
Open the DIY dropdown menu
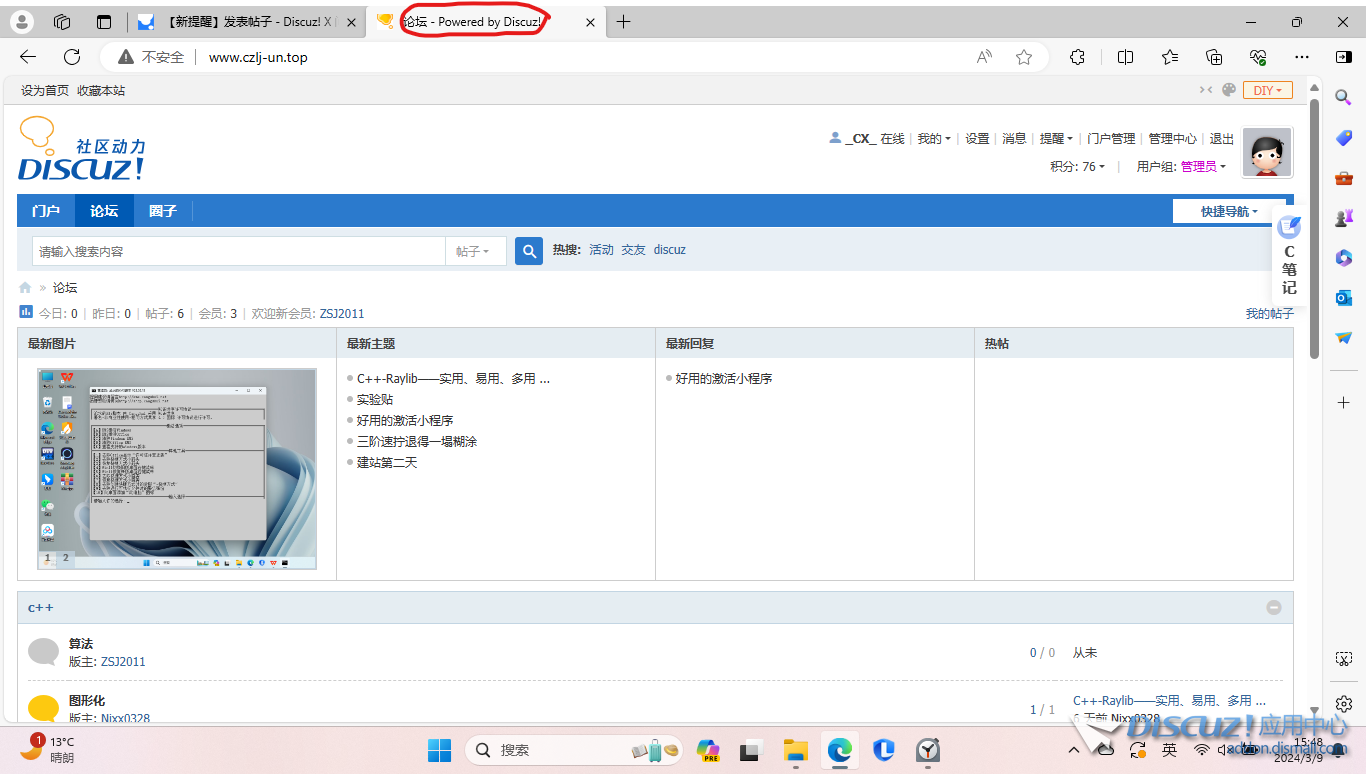point(1267,90)
